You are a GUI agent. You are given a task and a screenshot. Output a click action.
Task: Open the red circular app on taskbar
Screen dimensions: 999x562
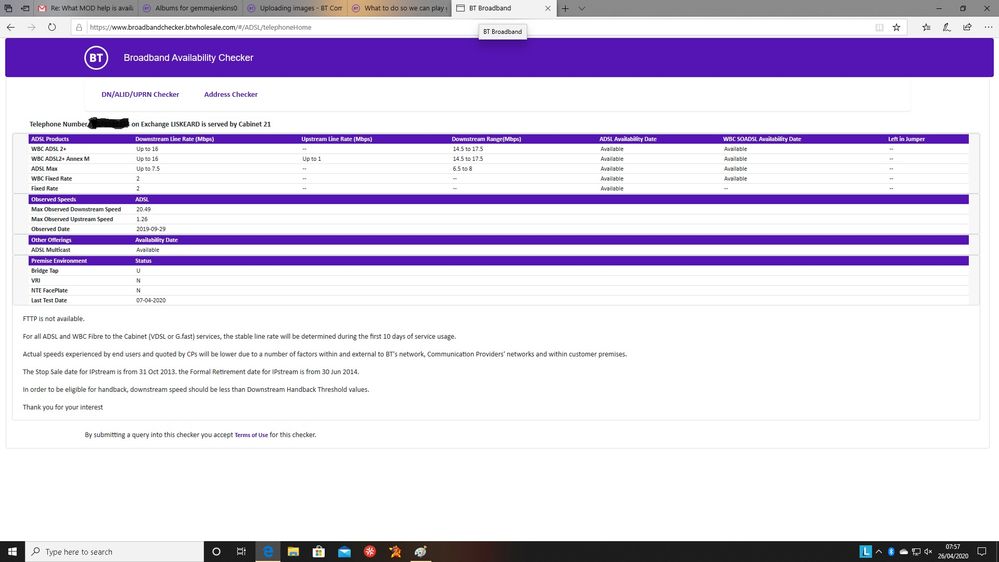[x=370, y=552]
